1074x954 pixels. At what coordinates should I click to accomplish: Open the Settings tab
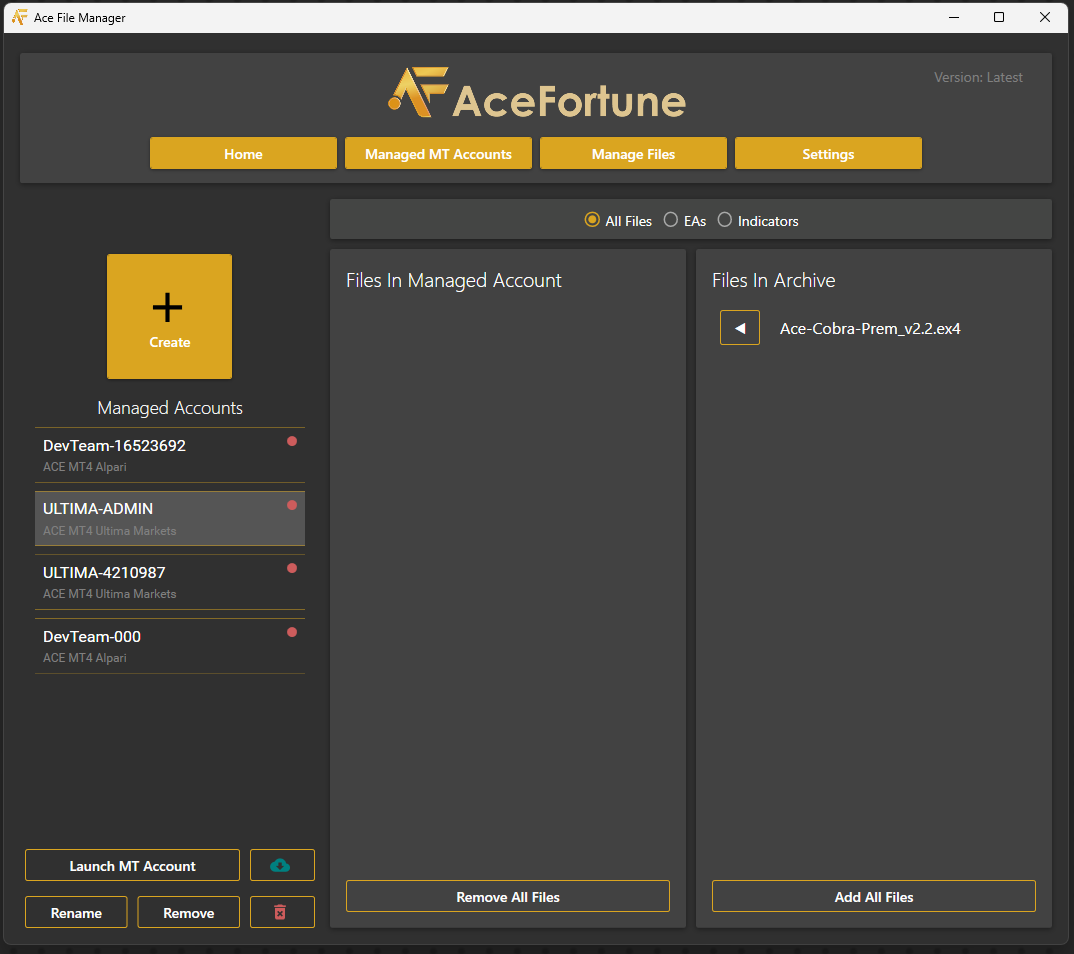pos(828,153)
